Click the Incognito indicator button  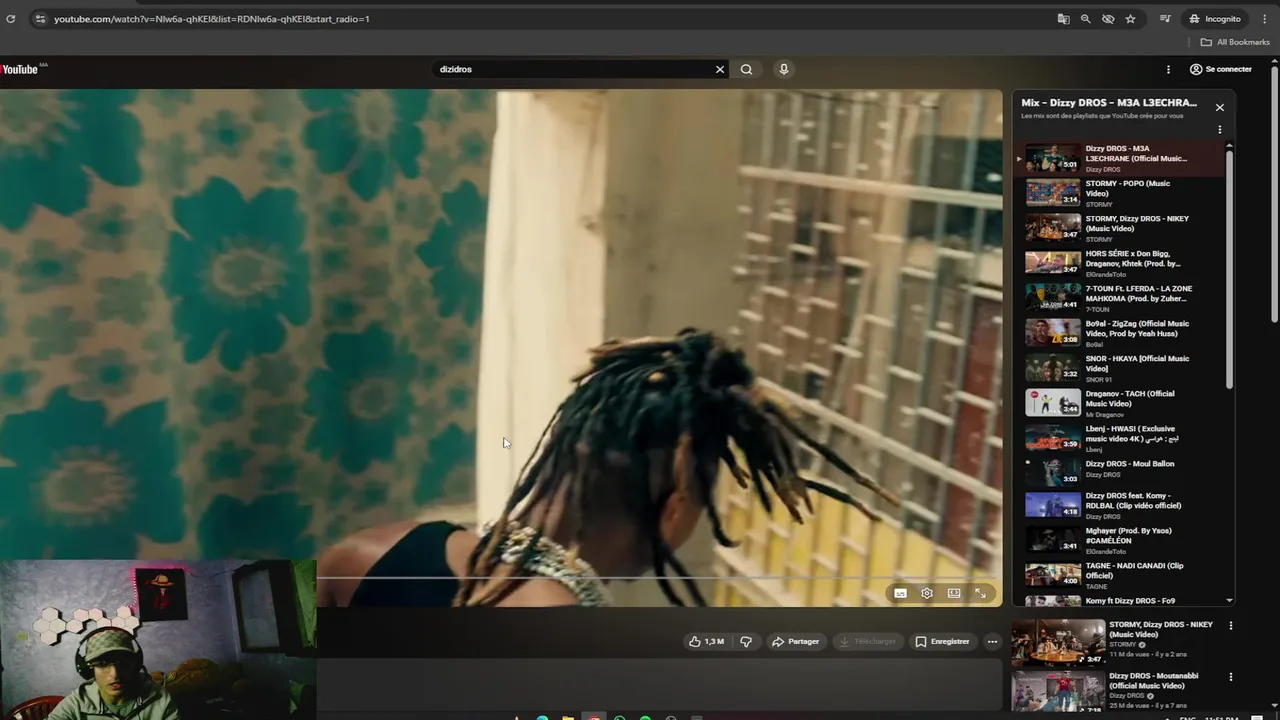point(1214,19)
